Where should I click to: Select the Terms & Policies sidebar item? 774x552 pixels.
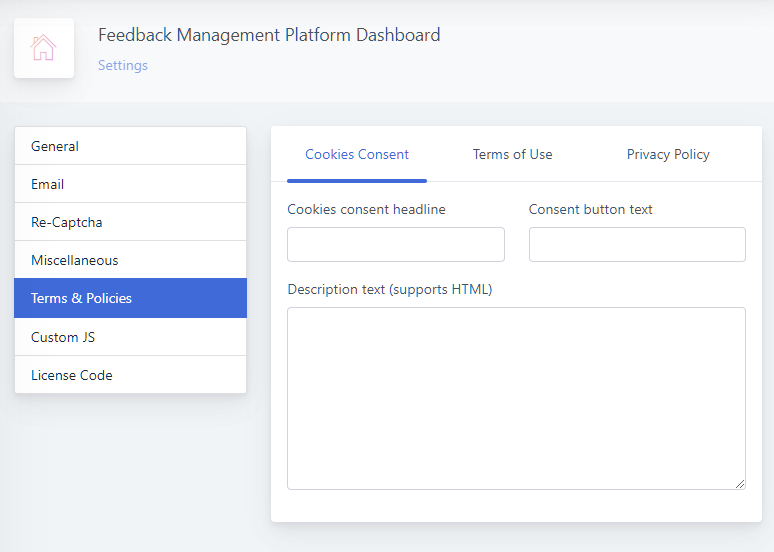[x=130, y=298]
